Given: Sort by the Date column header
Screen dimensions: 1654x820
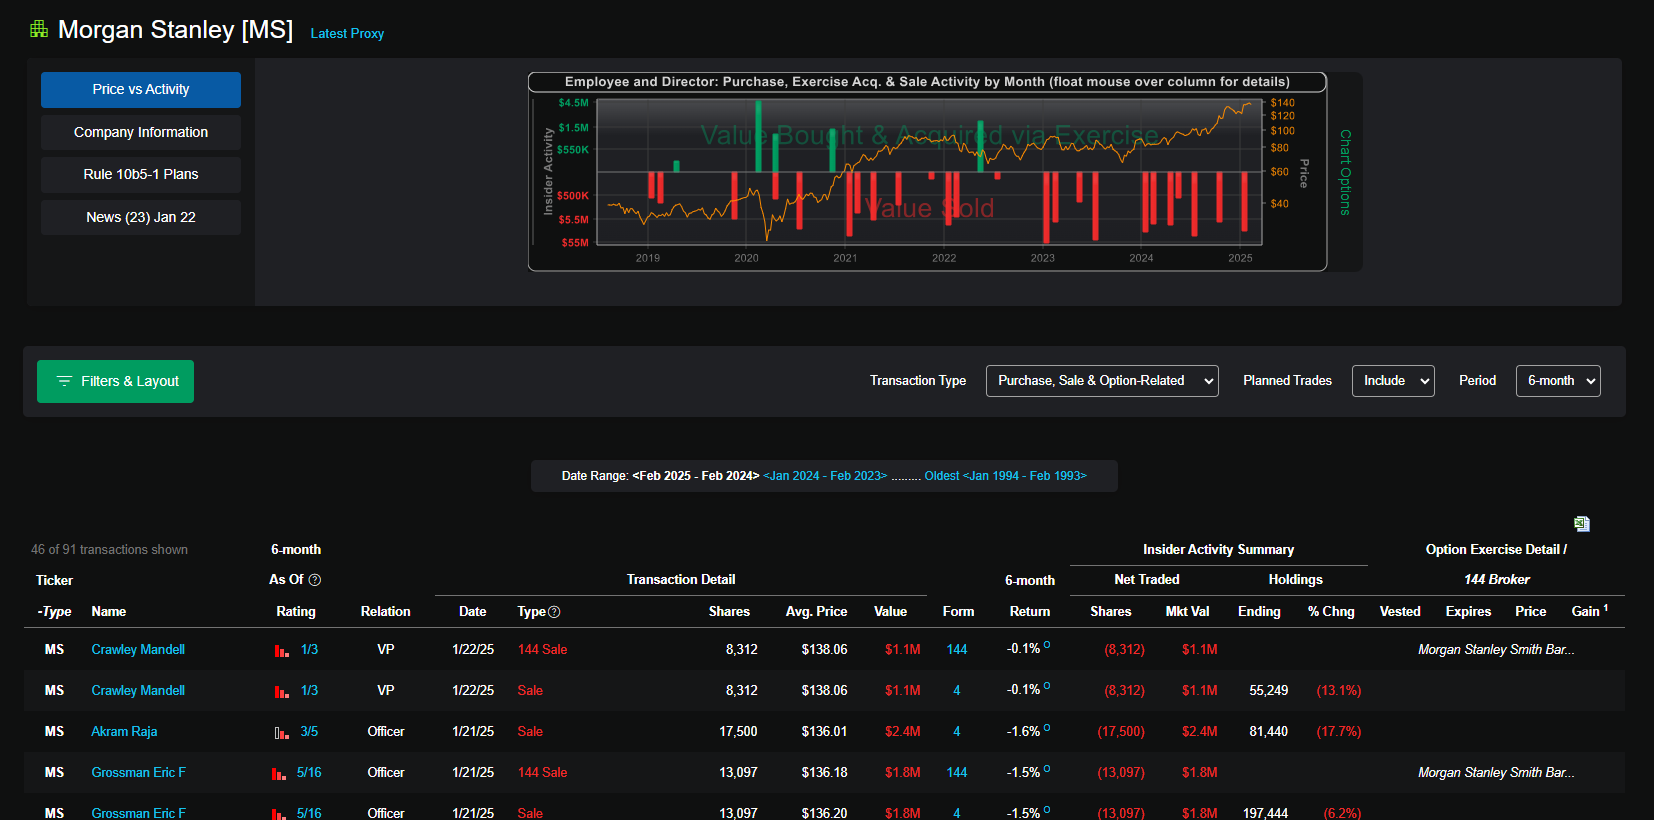Looking at the screenshot, I should click(x=473, y=612).
